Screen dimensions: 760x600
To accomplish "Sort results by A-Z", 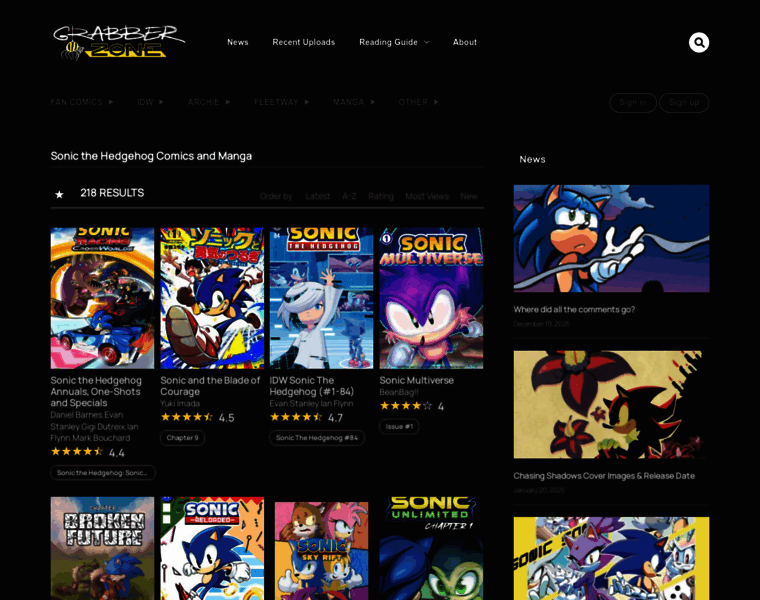I will click(349, 196).
